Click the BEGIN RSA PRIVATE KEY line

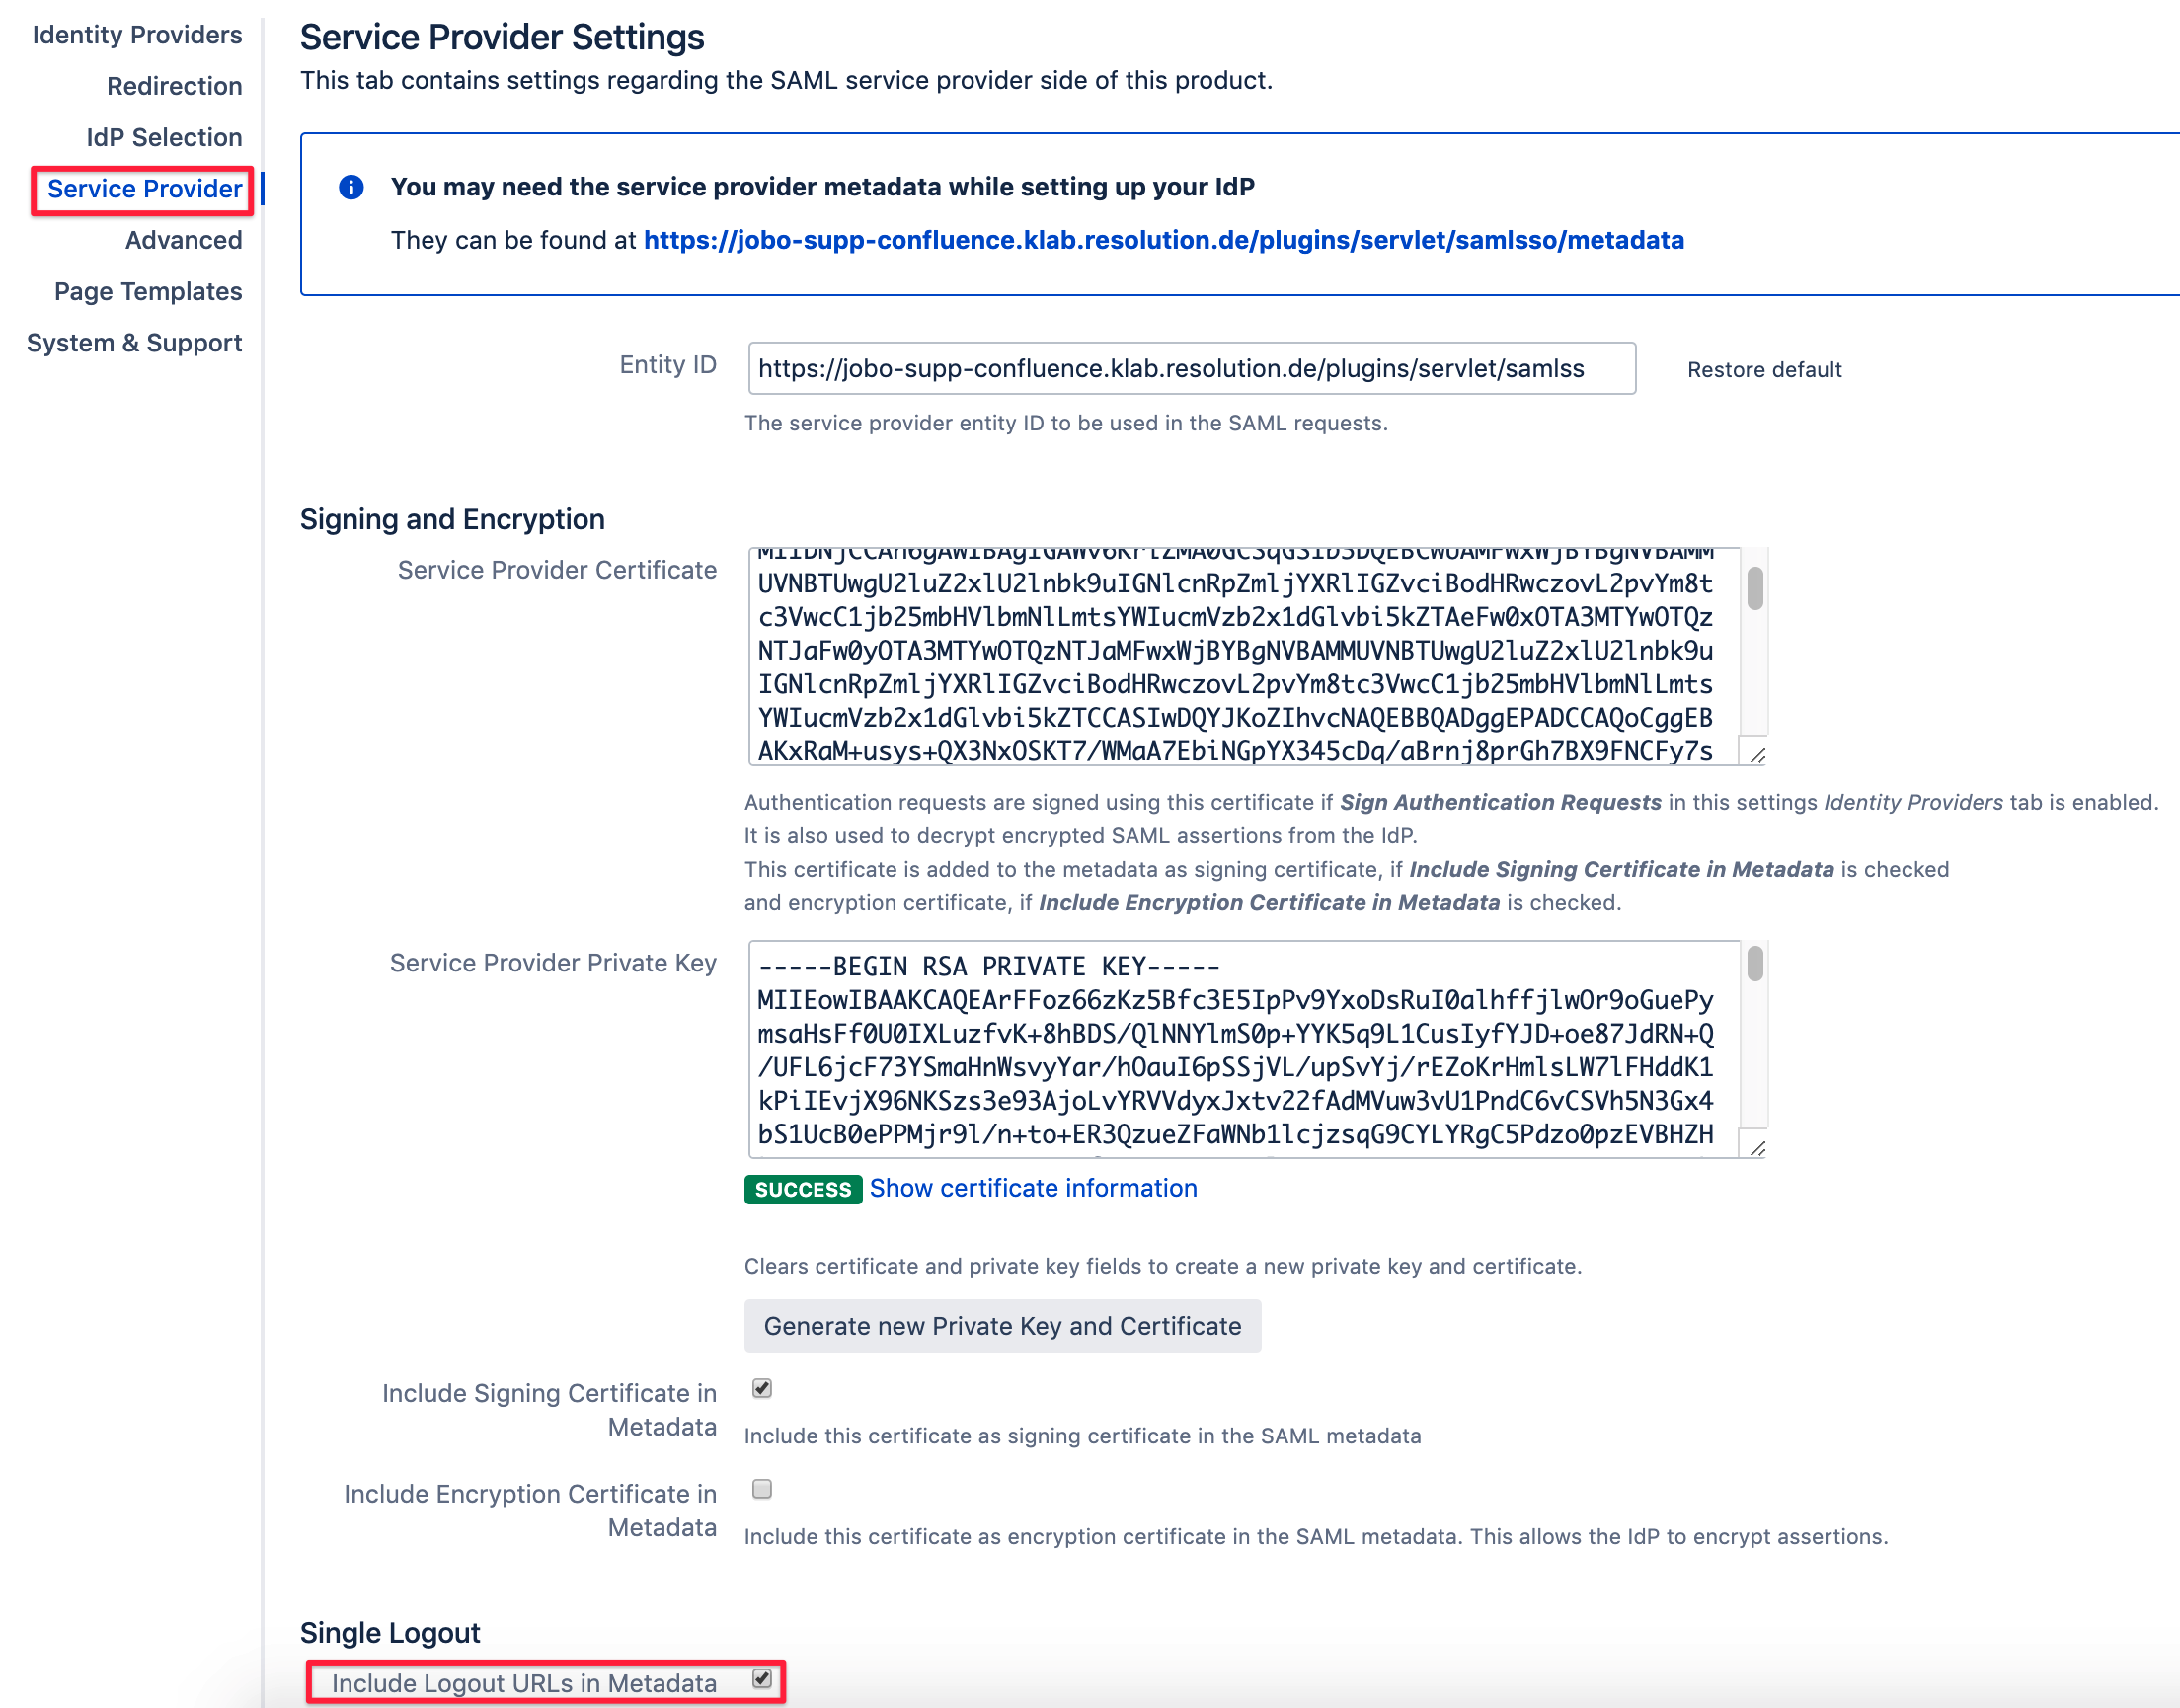click(988, 967)
